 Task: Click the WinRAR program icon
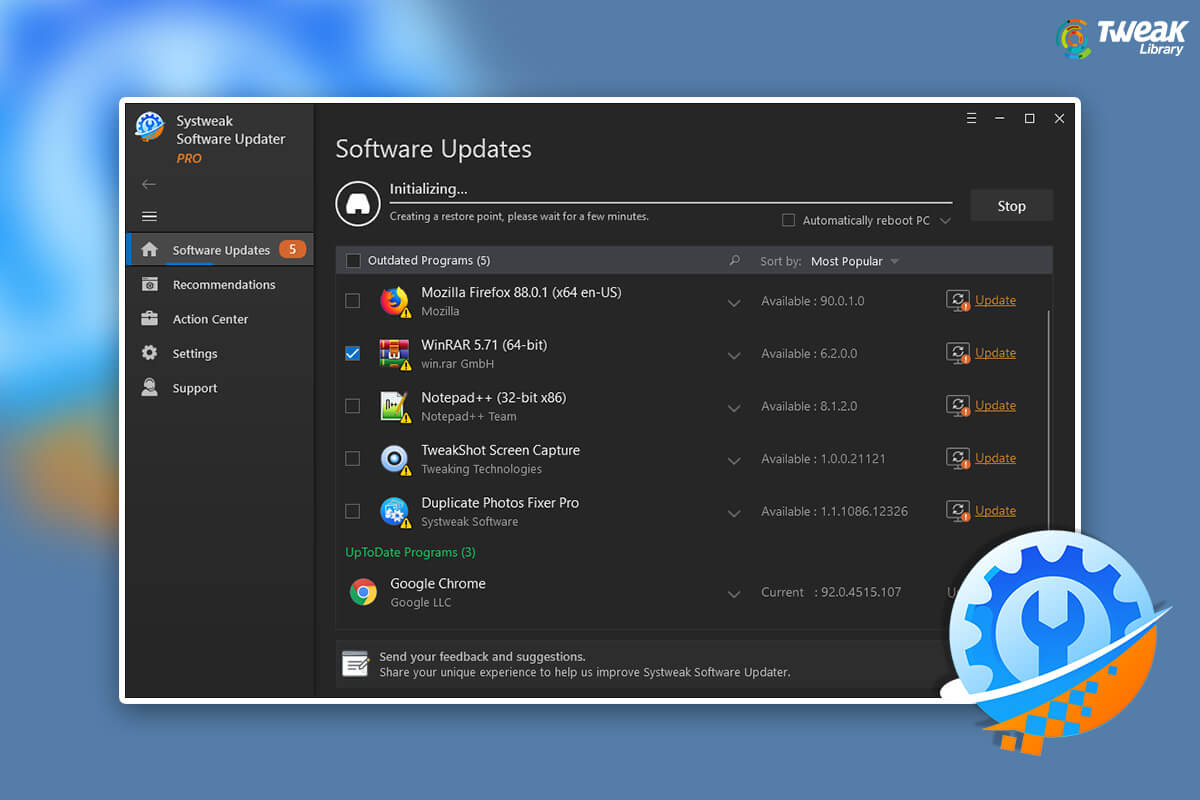393,353
